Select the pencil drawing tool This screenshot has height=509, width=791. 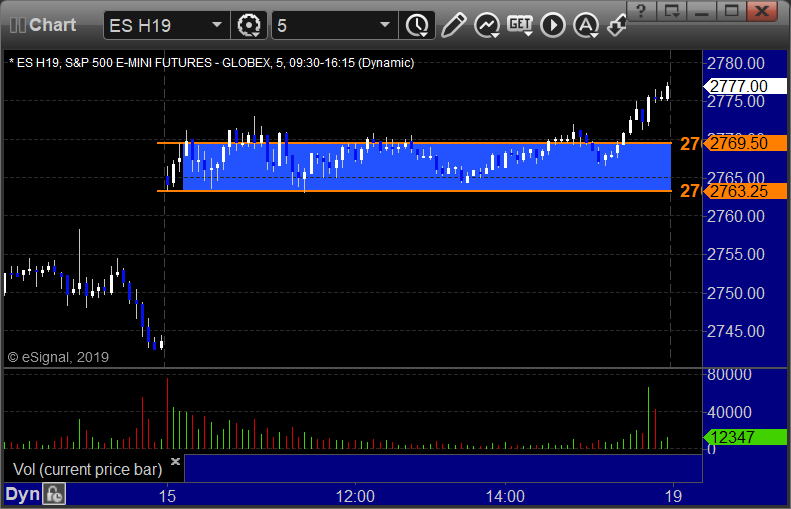pyautogui.click(x=453, y=24)
